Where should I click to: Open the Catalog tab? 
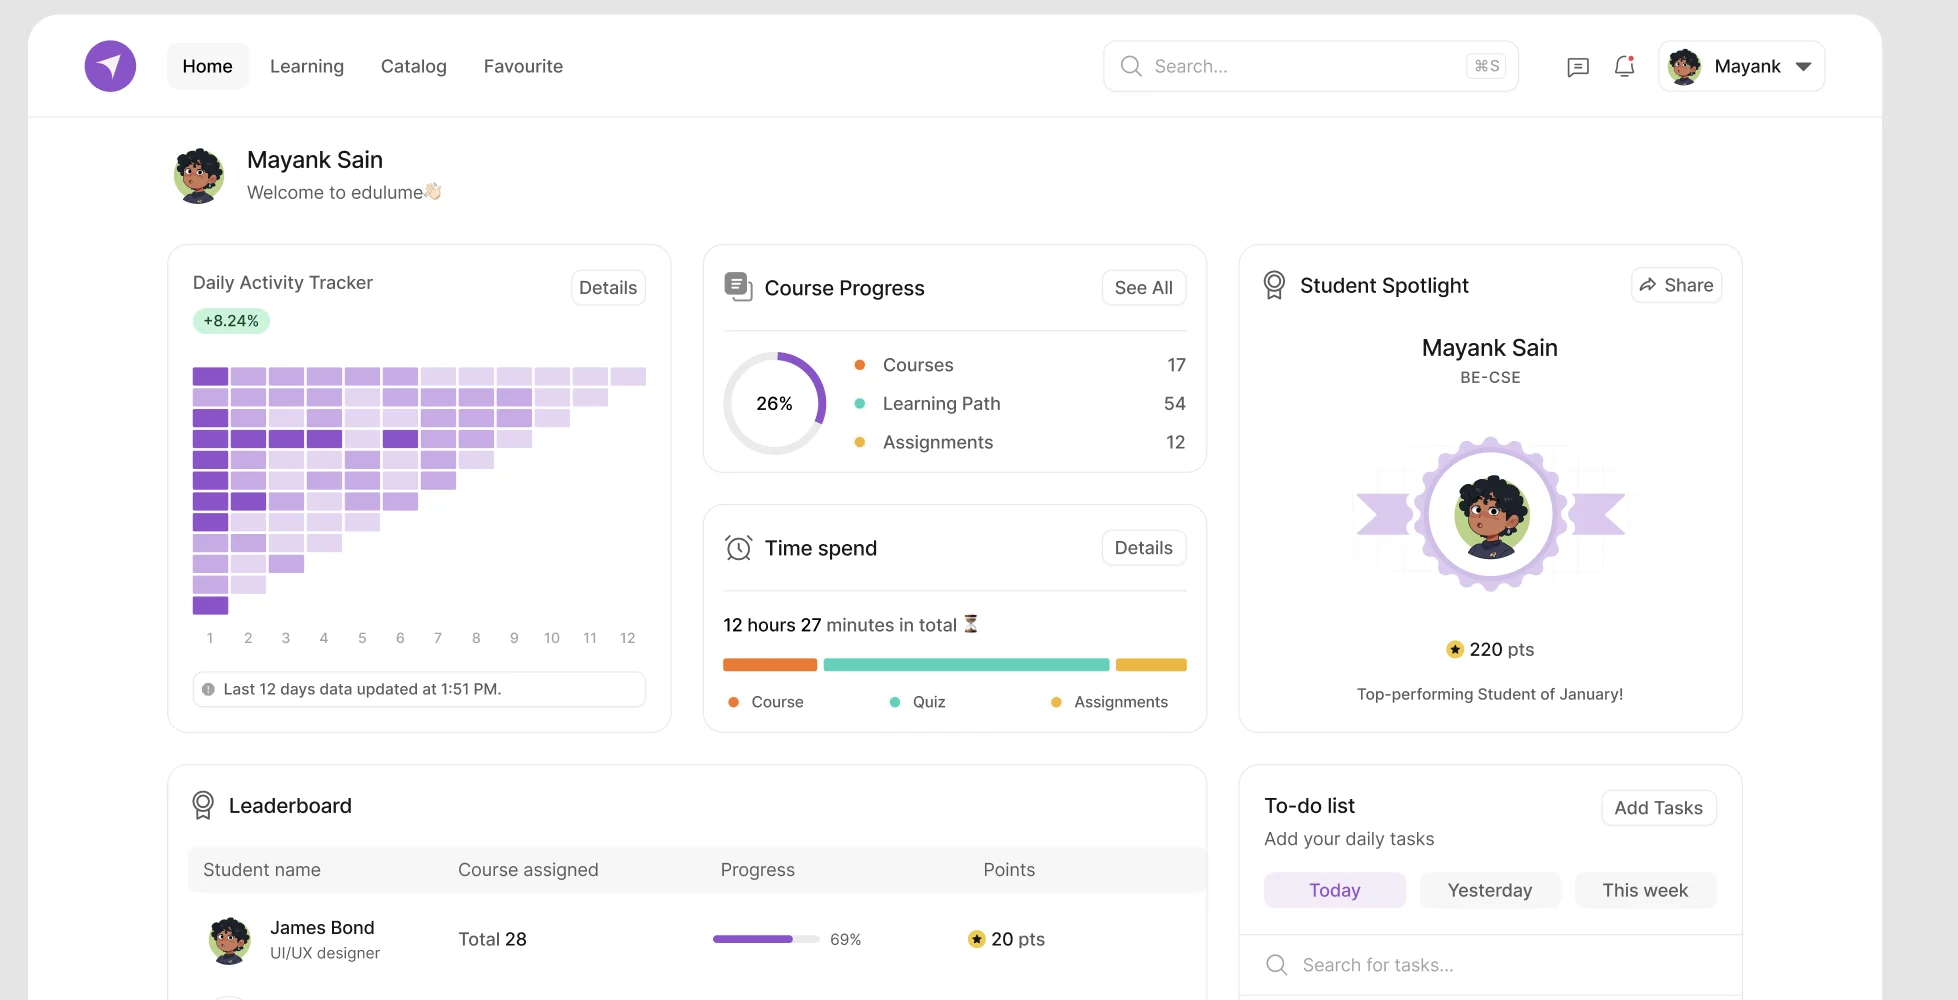pyautogui.click(x=414, y=66)
